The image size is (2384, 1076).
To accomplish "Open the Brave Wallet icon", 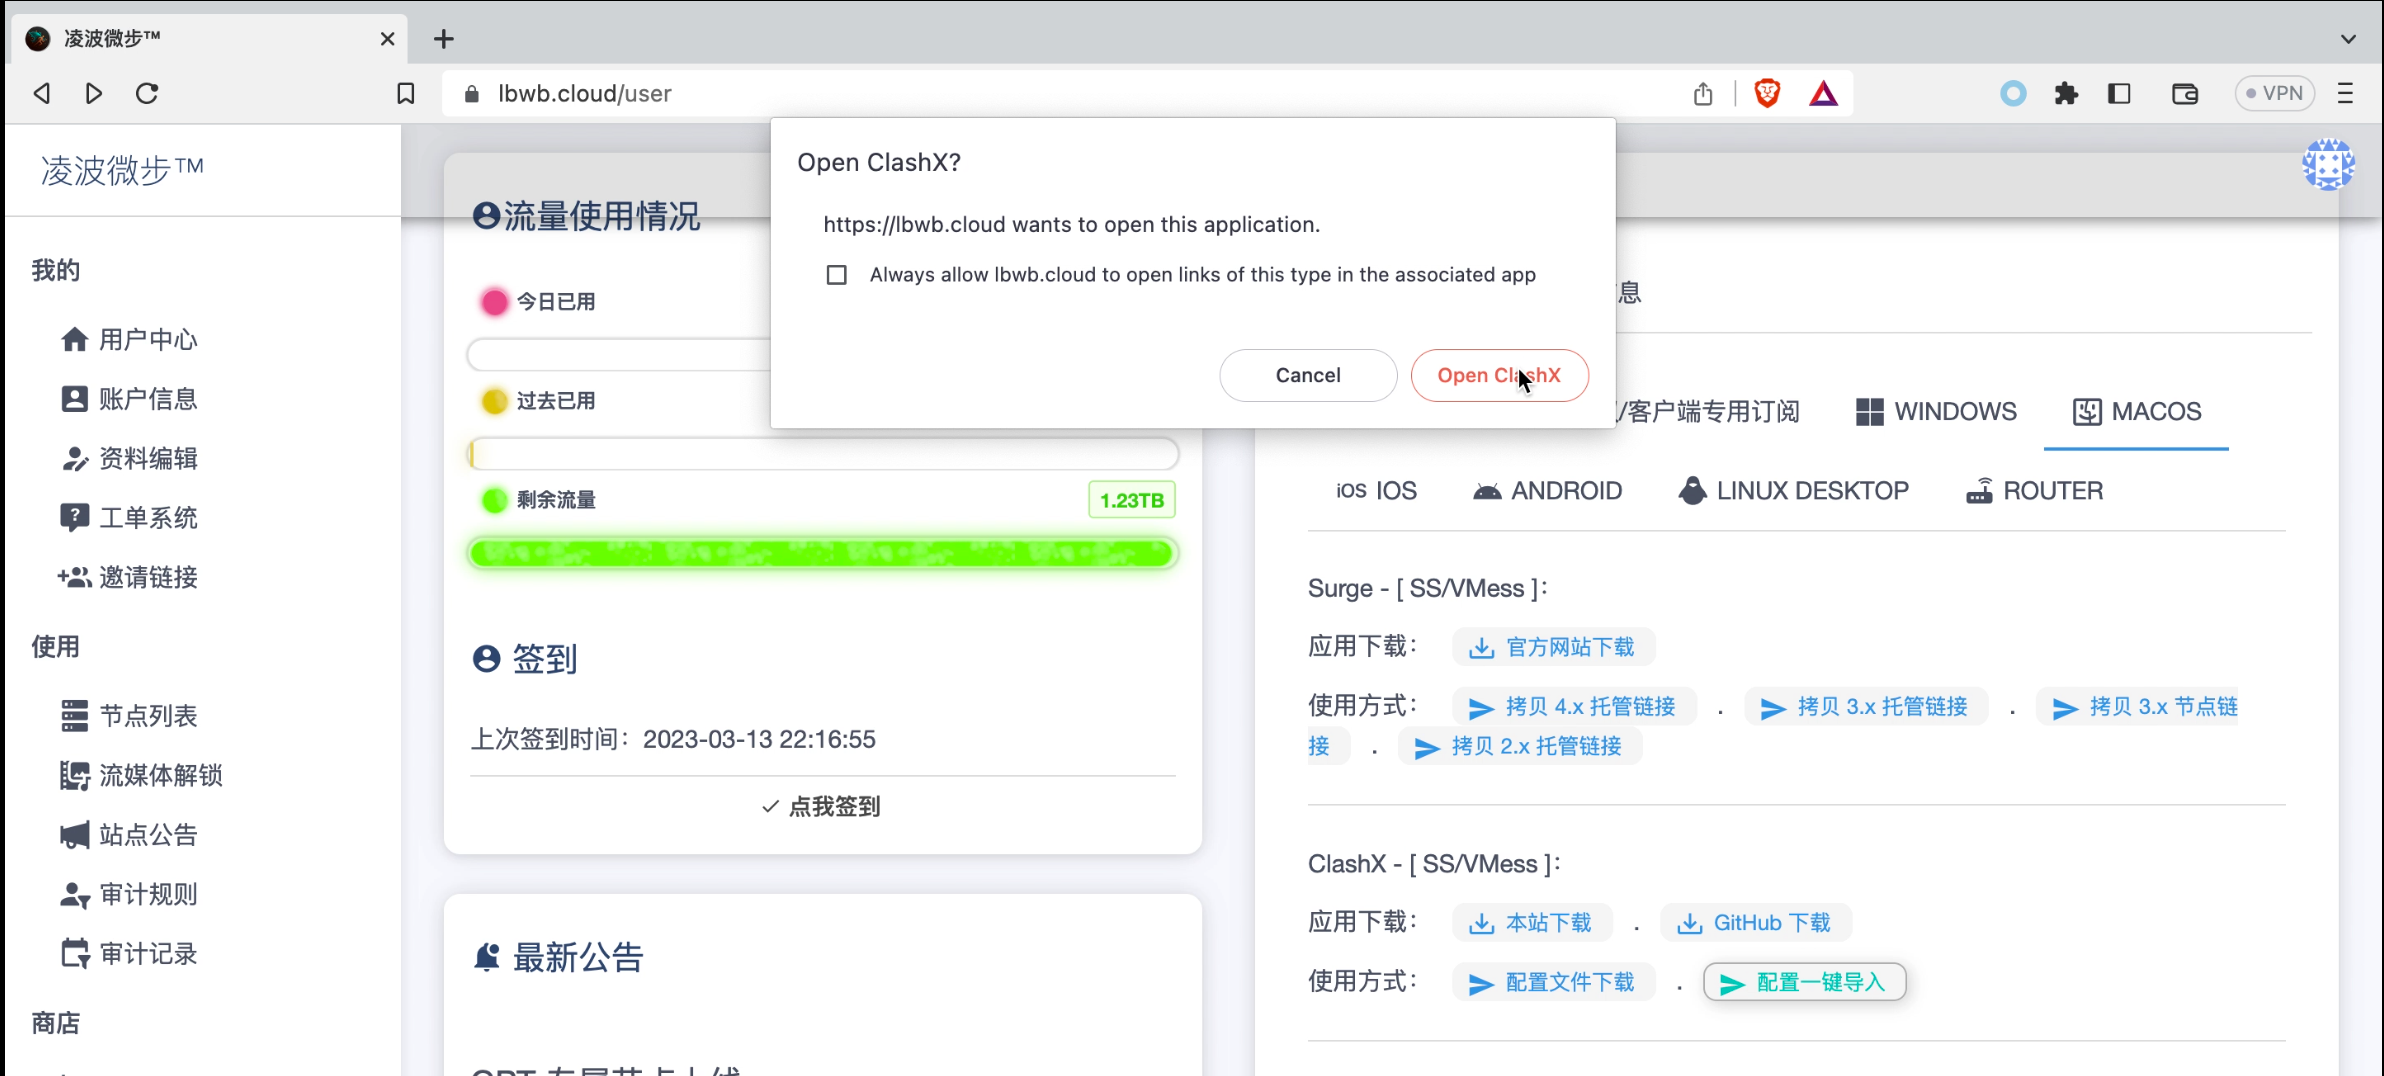I will pyautogui.click(x=2185, y=94).
